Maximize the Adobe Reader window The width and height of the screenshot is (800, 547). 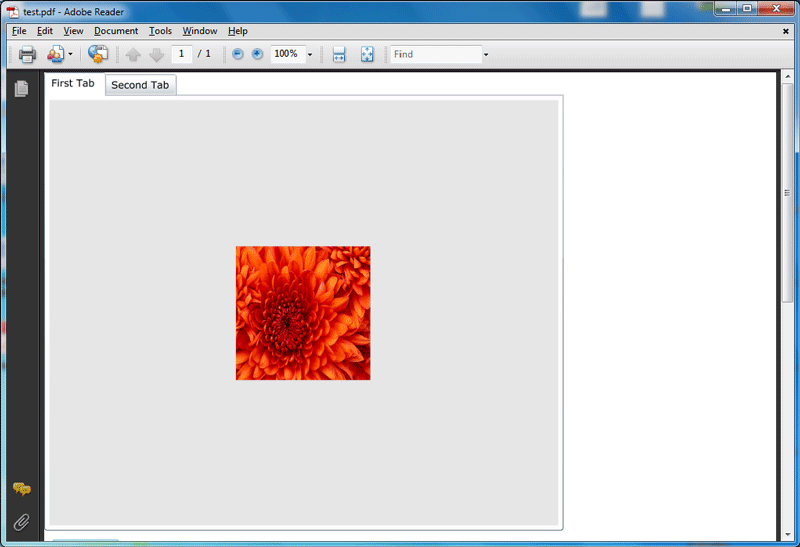click(747, 9)
